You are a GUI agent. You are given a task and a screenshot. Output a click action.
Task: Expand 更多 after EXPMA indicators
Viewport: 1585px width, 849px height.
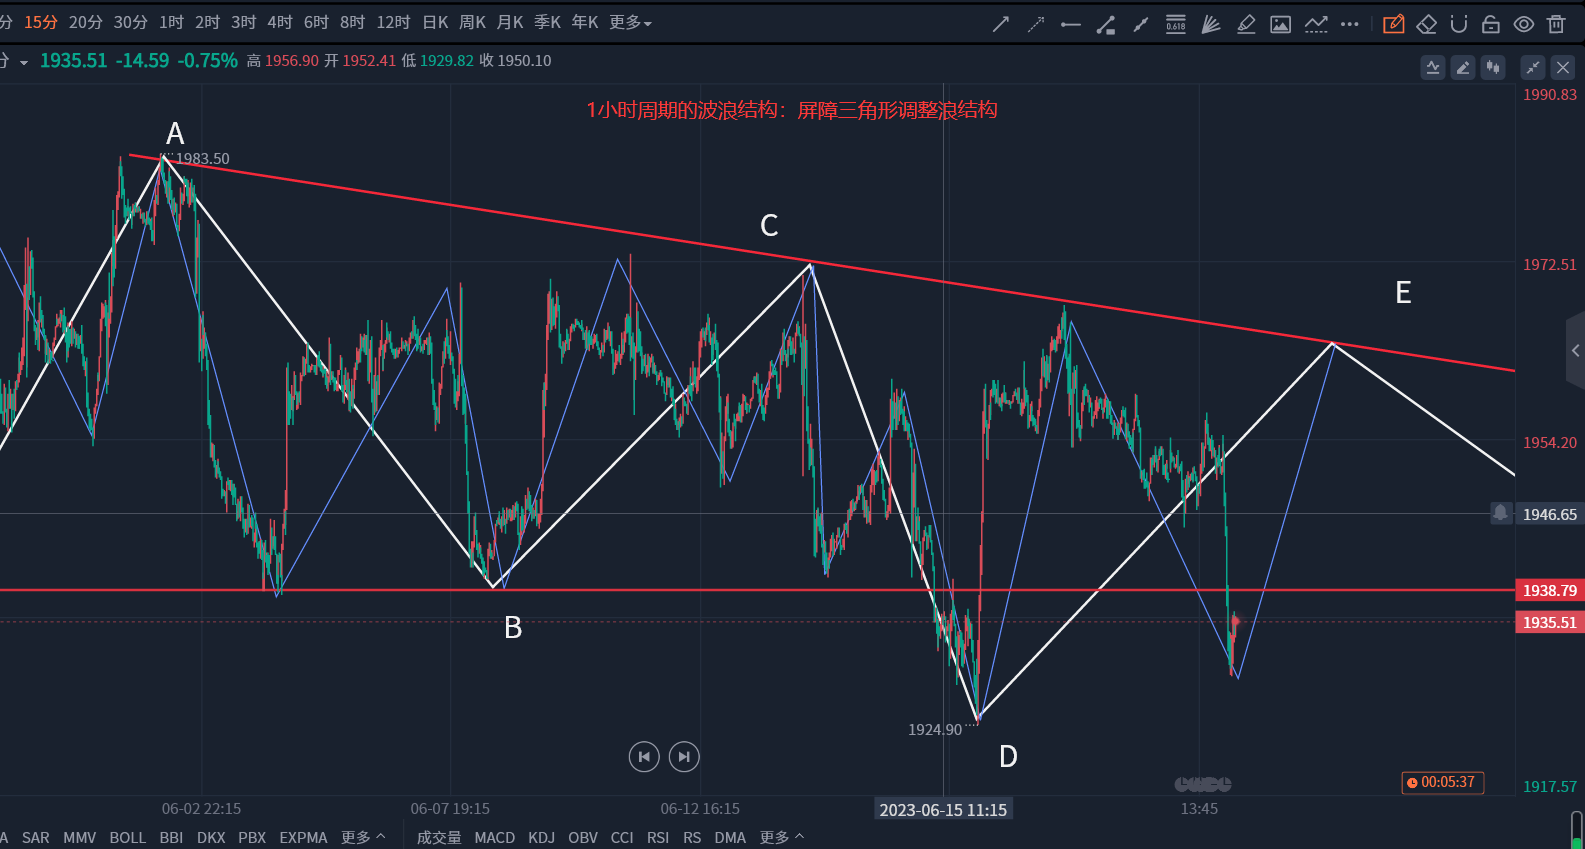point(363,837)
